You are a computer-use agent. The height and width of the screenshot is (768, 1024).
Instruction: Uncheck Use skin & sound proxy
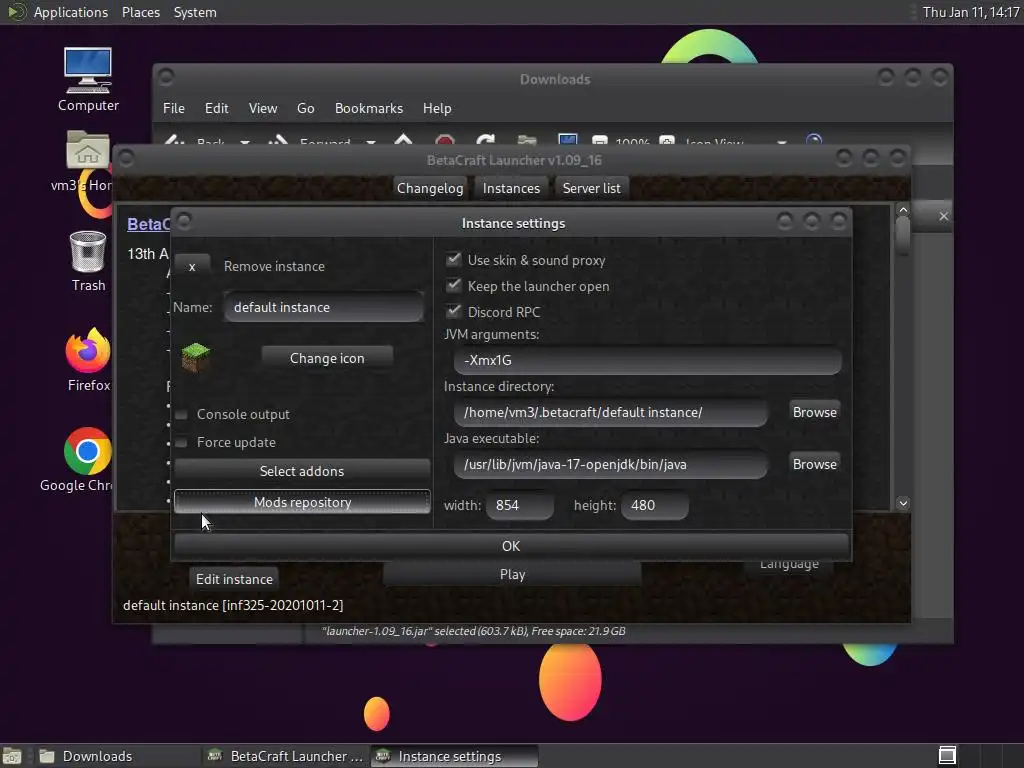click(453, 260)
